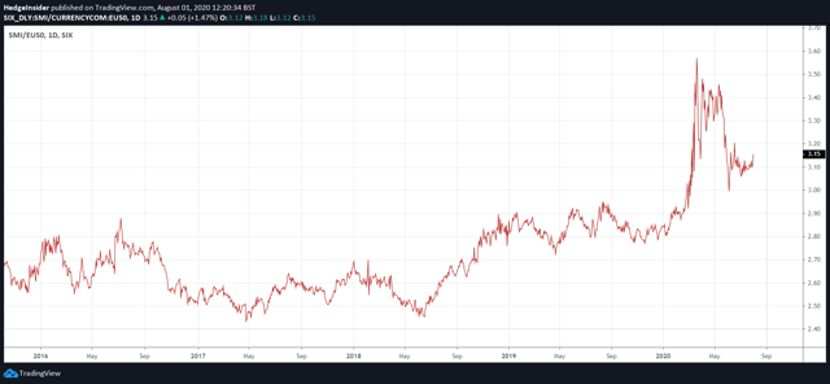Click the 2.40 price axis label
Image resolution: width=830 pixels, height=384 pixels.
click(x=814, y=329)
